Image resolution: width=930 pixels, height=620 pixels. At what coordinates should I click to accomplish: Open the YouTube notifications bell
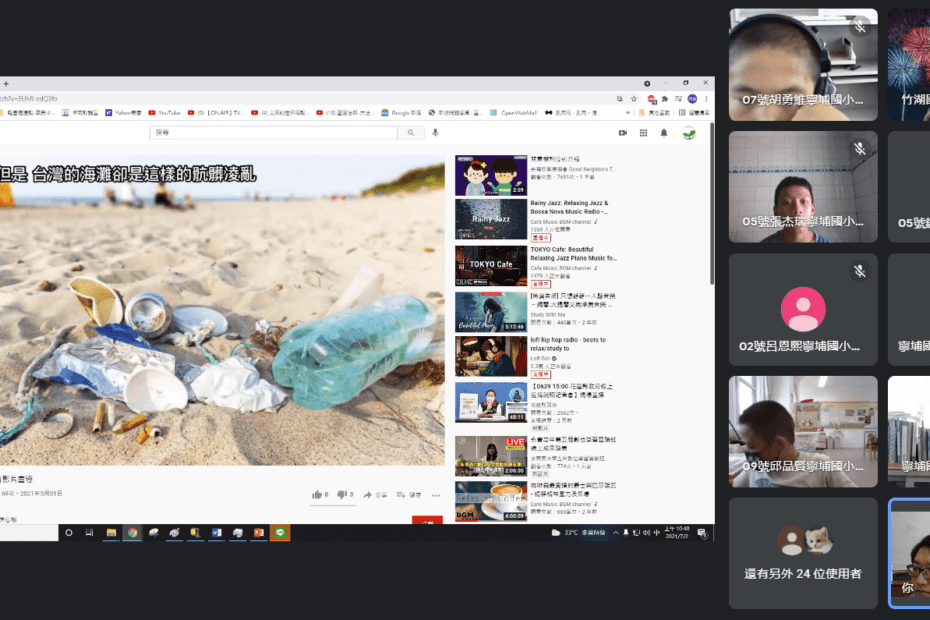click(664, 133)
